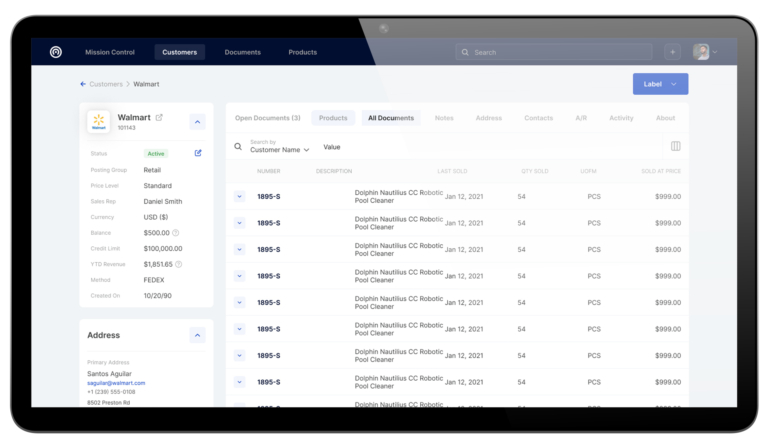Switch to the Notes tab
This screenshot has width=768, height=447.
444,118
